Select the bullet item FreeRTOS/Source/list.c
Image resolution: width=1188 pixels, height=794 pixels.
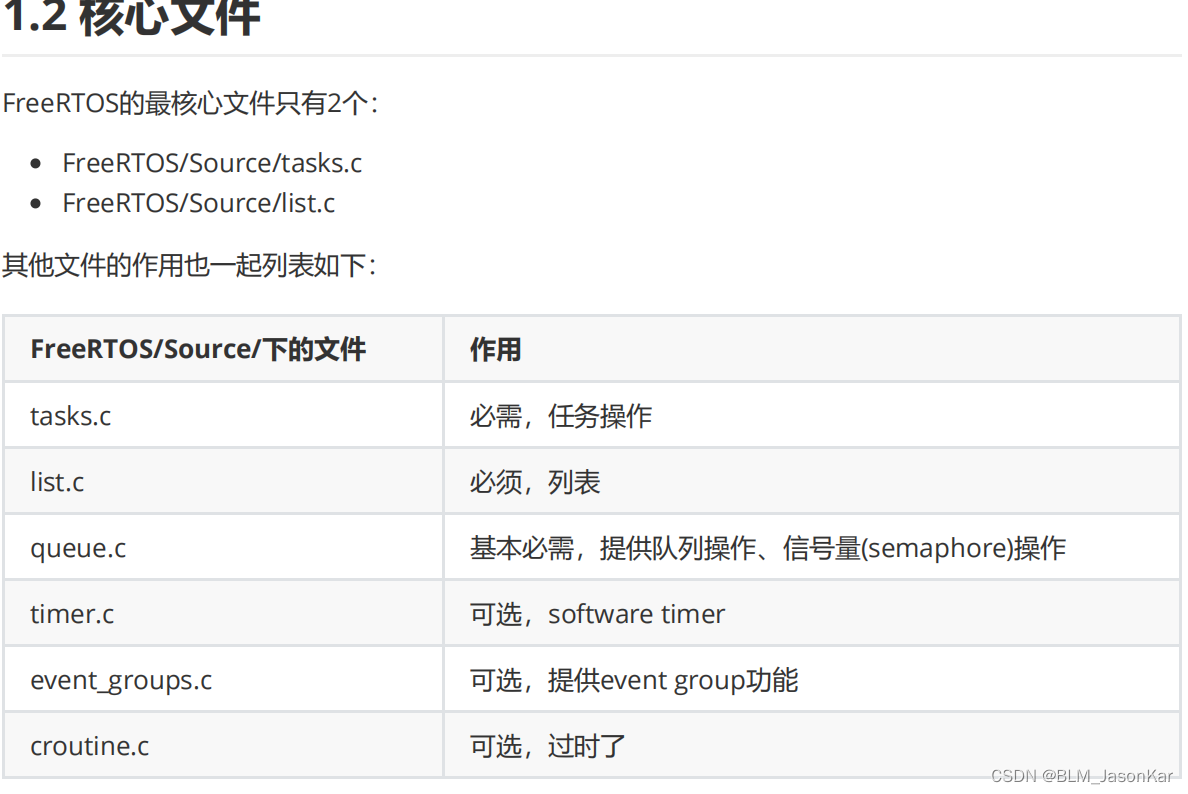[x=198, y=203]
